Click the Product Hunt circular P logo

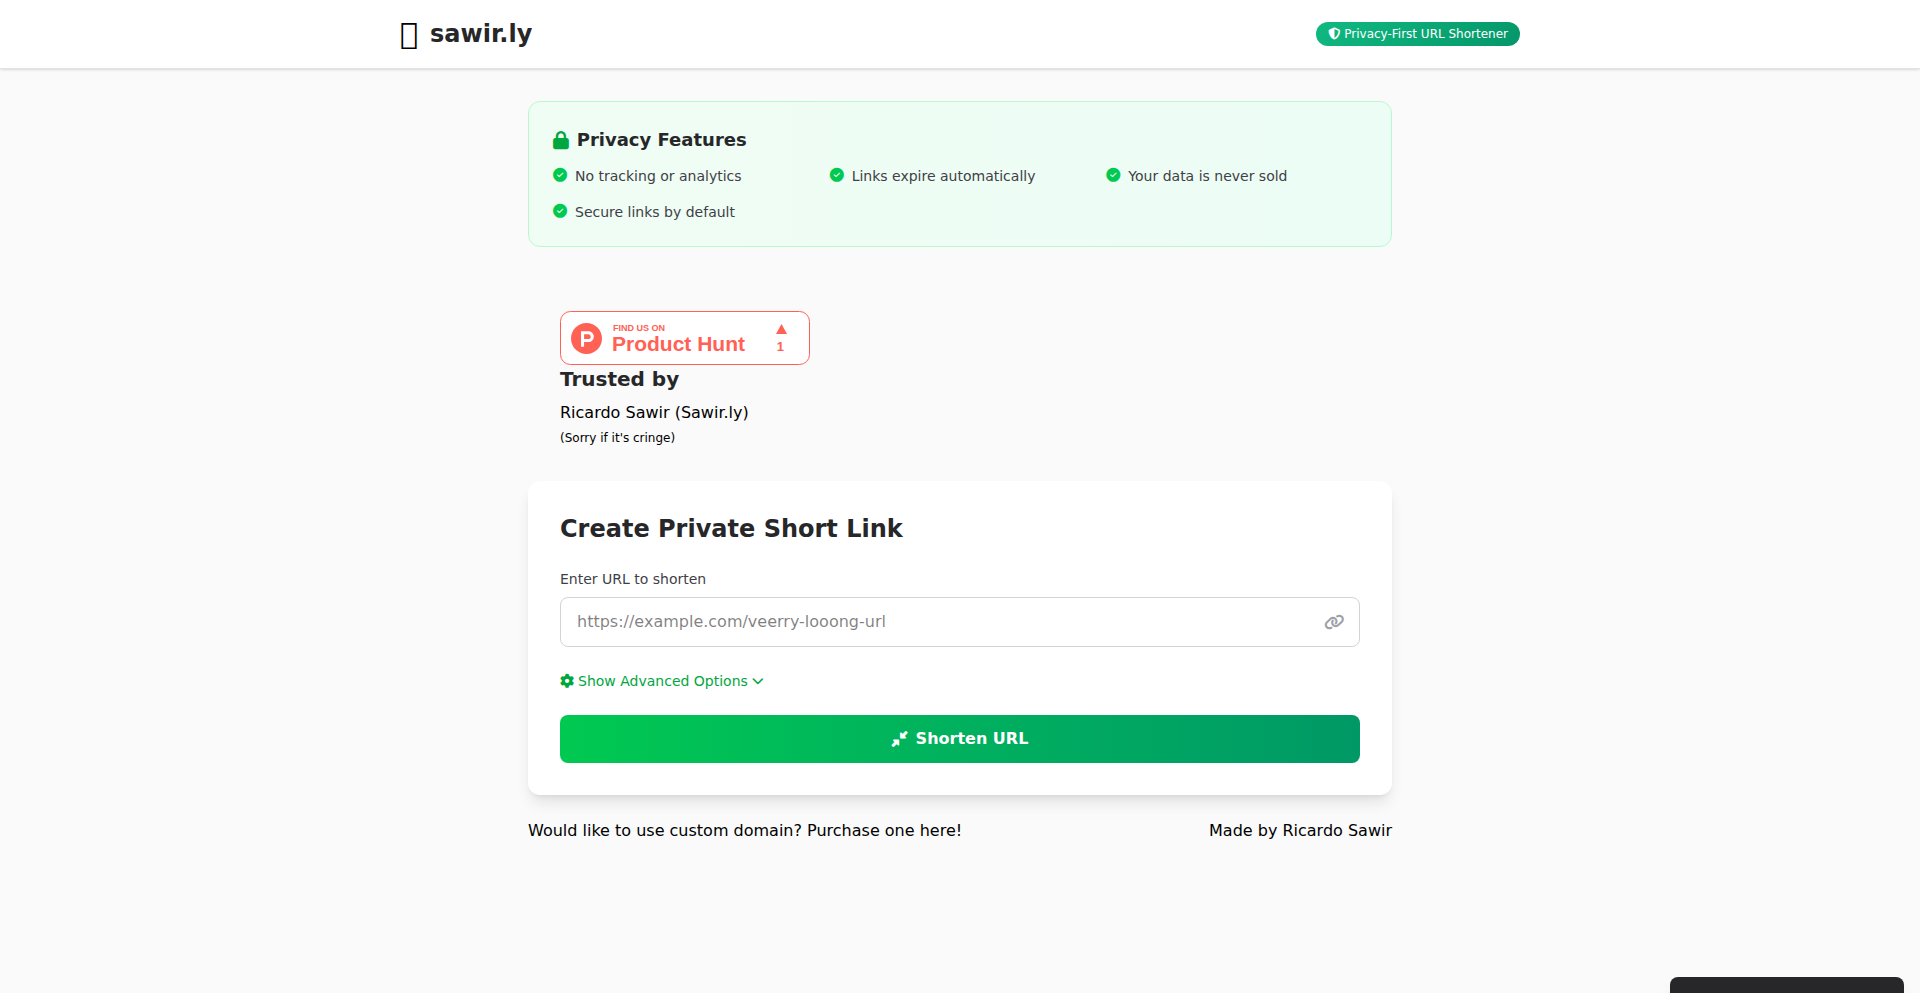pyautogui.click(x=586, y=338)
